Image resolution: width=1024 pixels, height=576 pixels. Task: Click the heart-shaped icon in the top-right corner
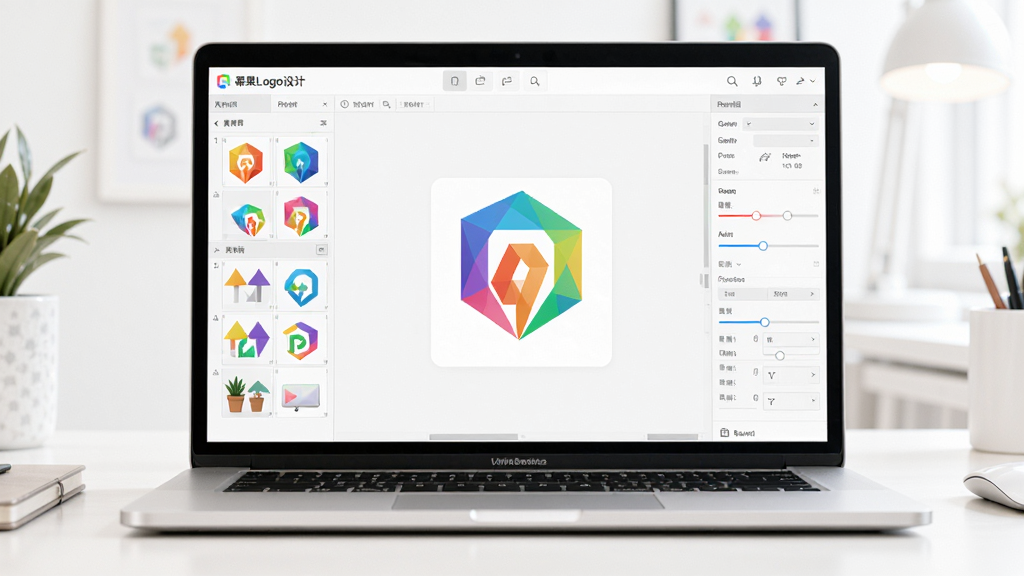tap(781, 81)
